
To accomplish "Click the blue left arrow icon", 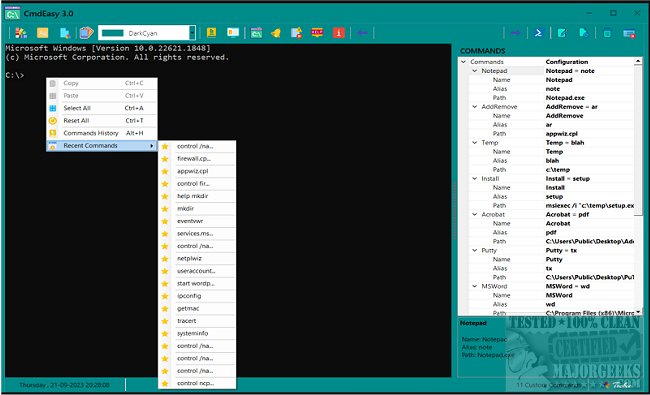I will pos(362,33).
